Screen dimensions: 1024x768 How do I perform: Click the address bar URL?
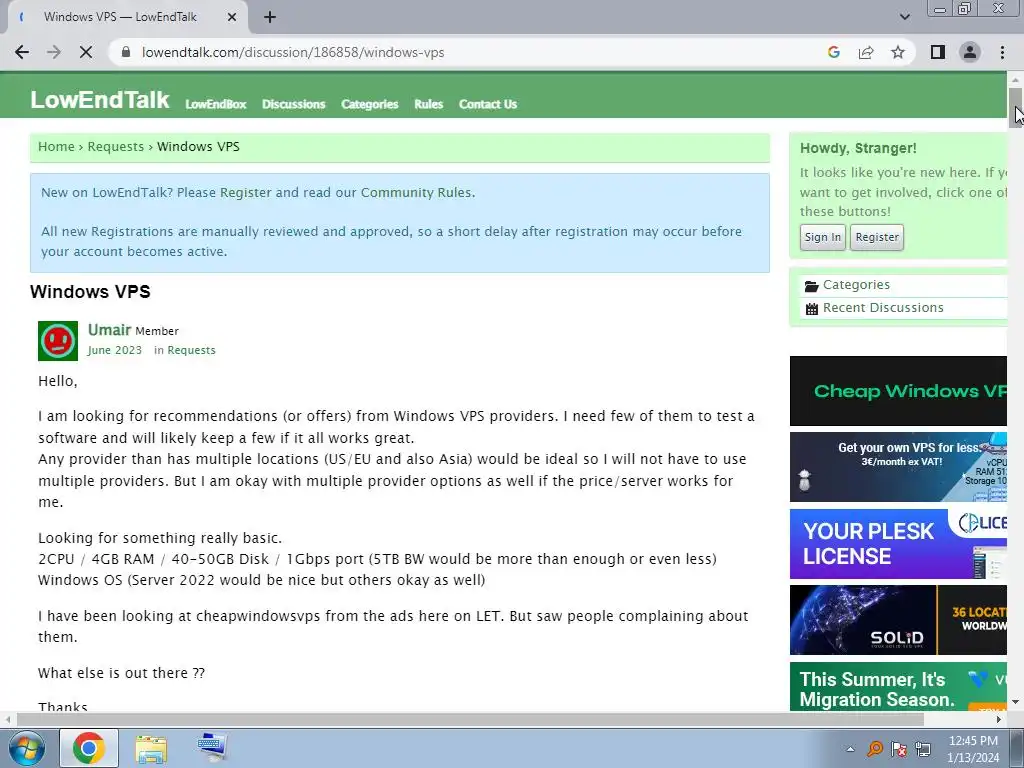click(x=293, y=52)
